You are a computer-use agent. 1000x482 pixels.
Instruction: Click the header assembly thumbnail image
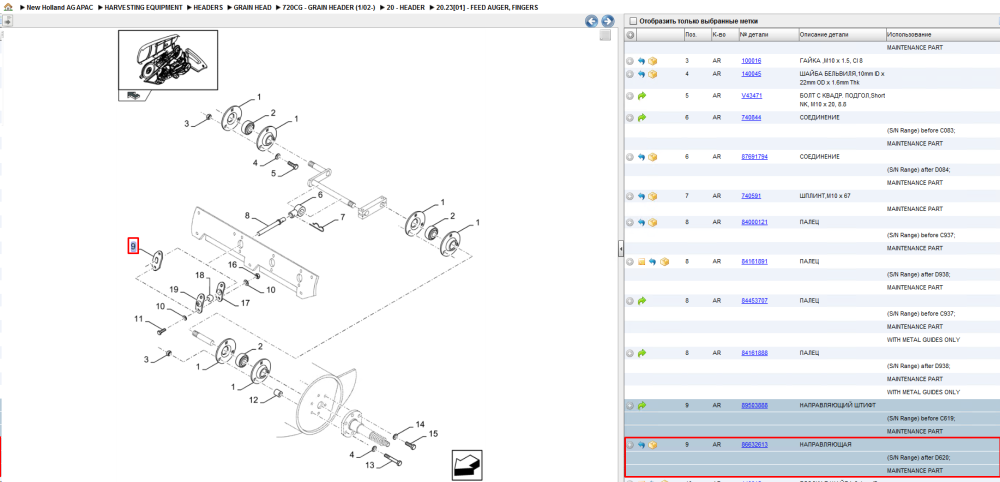pyautogui.click(x=168, y=61)
